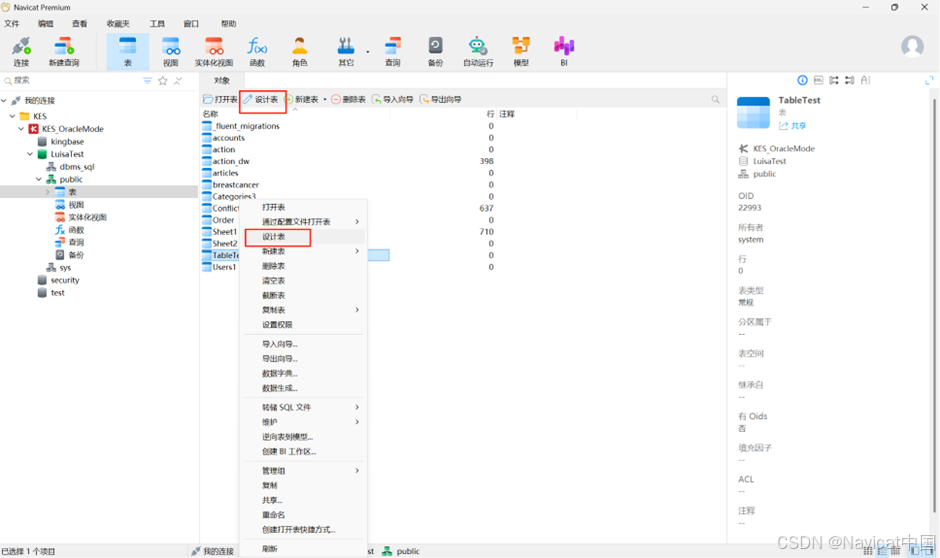Select the kingbase database in tree
The image size is (940, 558).
(x=67, y=141)
